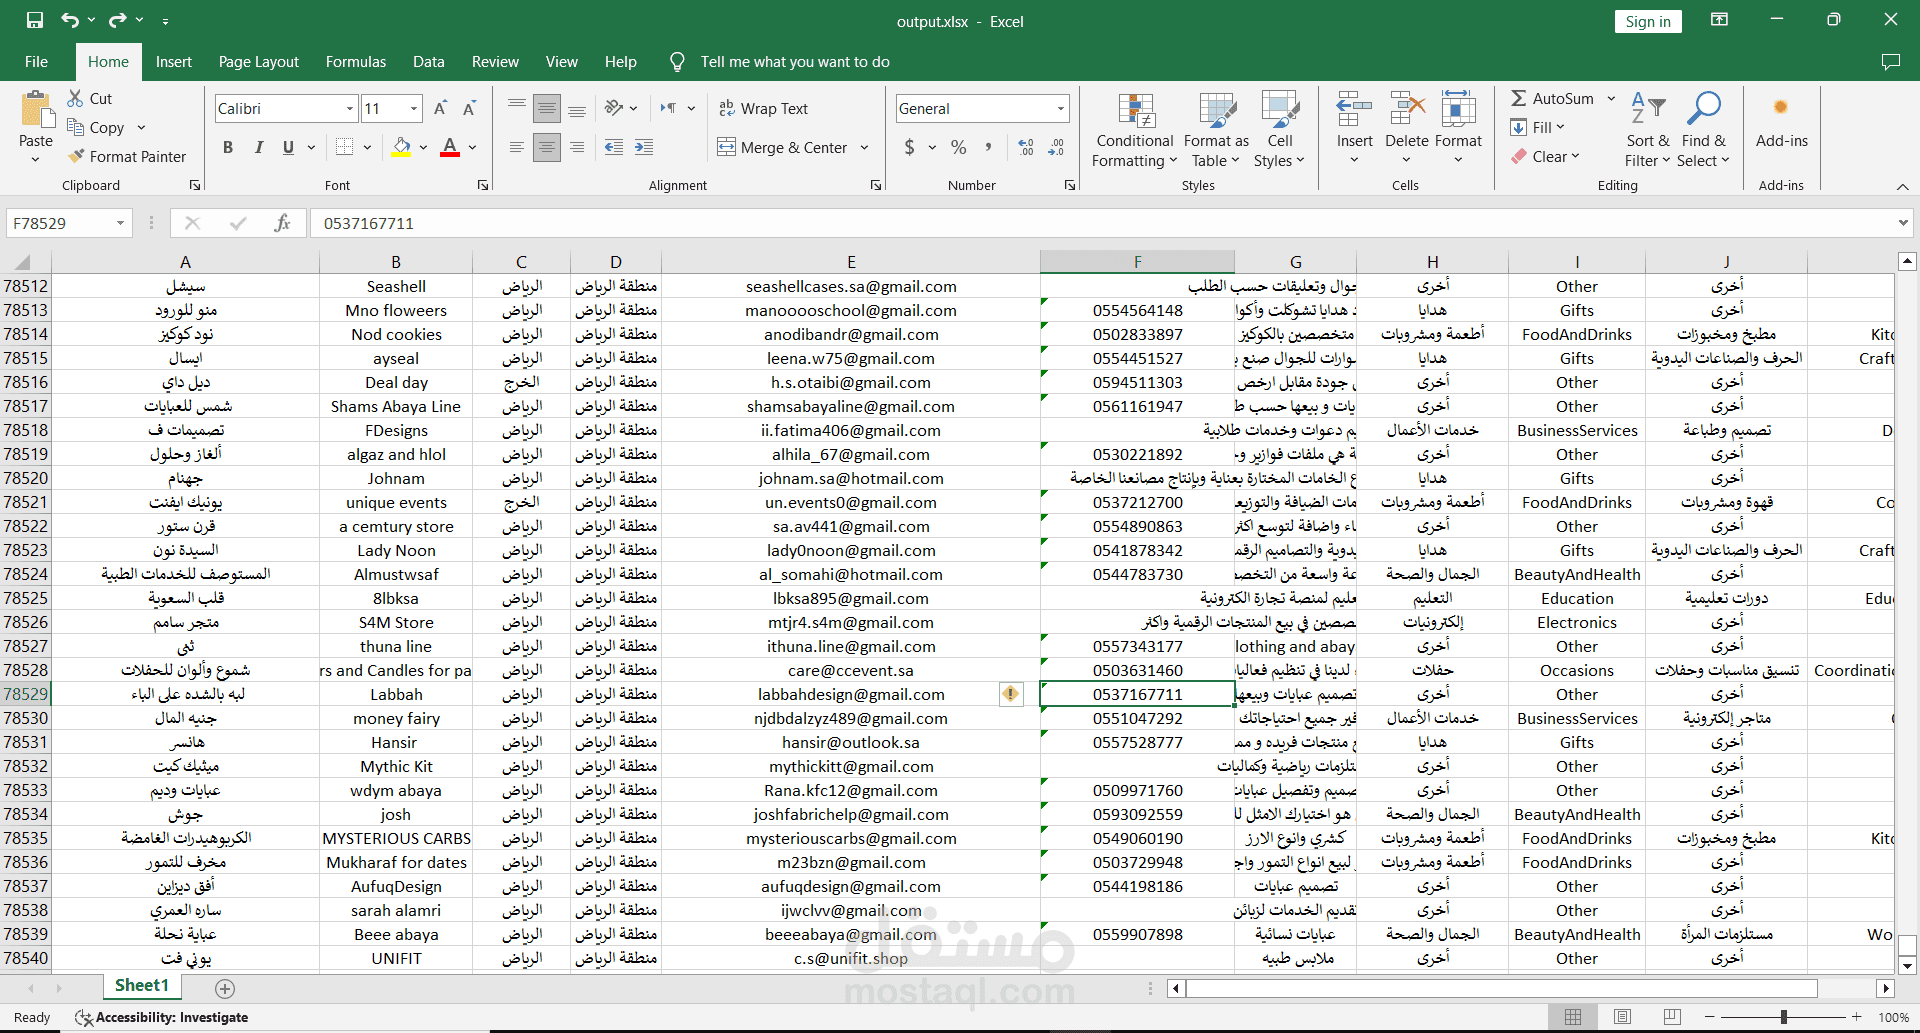Open Font dialog launcher

click(x=483, y=185)
